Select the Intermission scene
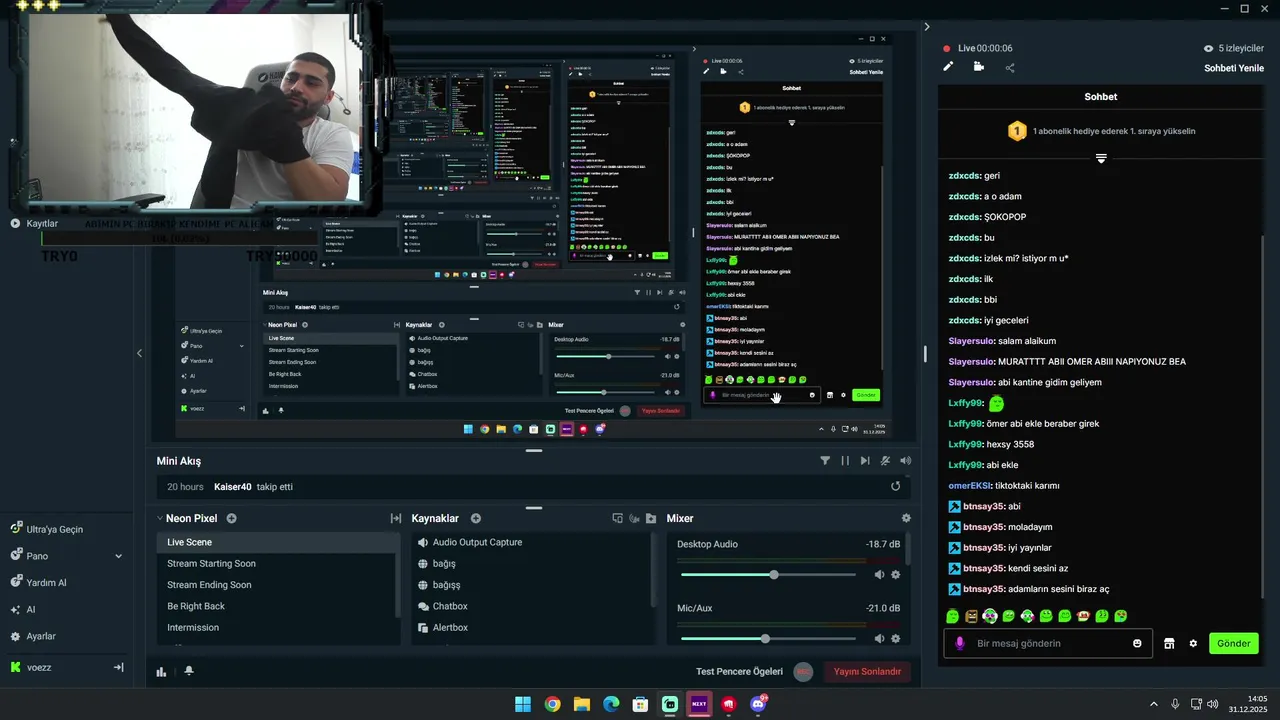 (276, 627)
